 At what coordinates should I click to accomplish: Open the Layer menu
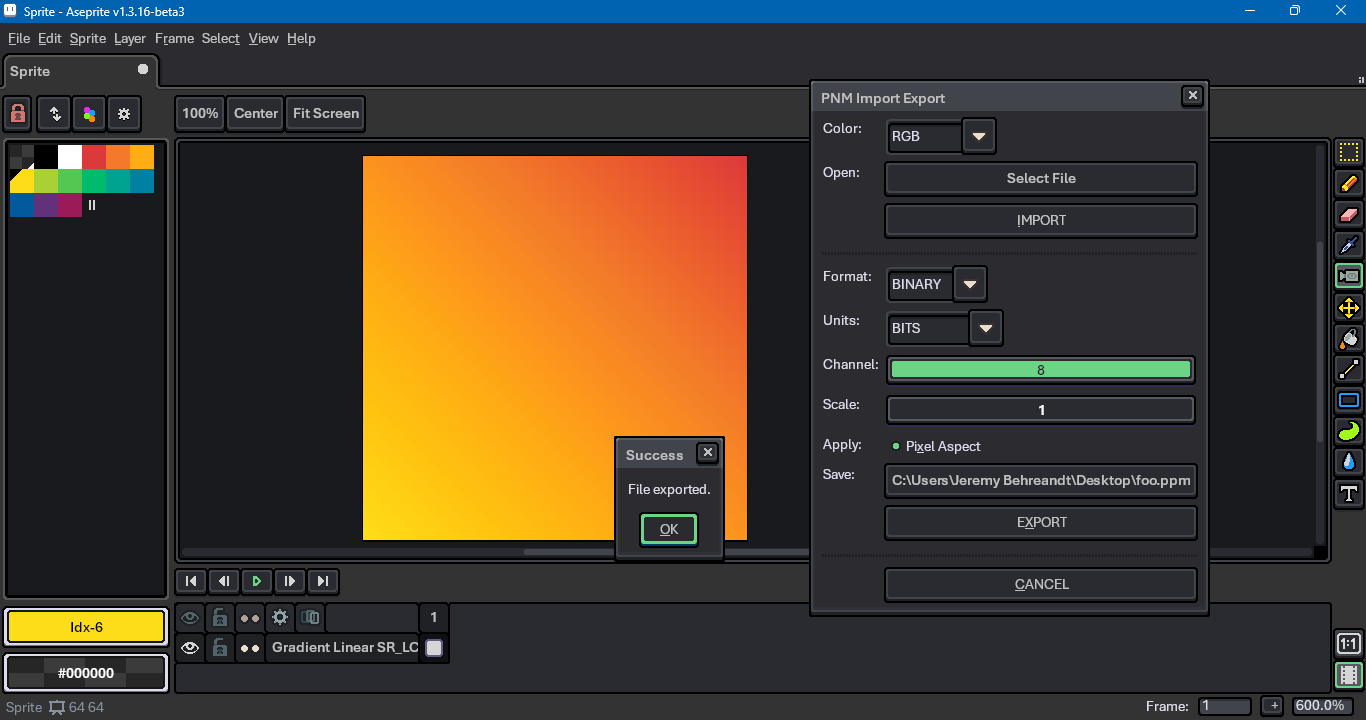click(x=130, y=38)
